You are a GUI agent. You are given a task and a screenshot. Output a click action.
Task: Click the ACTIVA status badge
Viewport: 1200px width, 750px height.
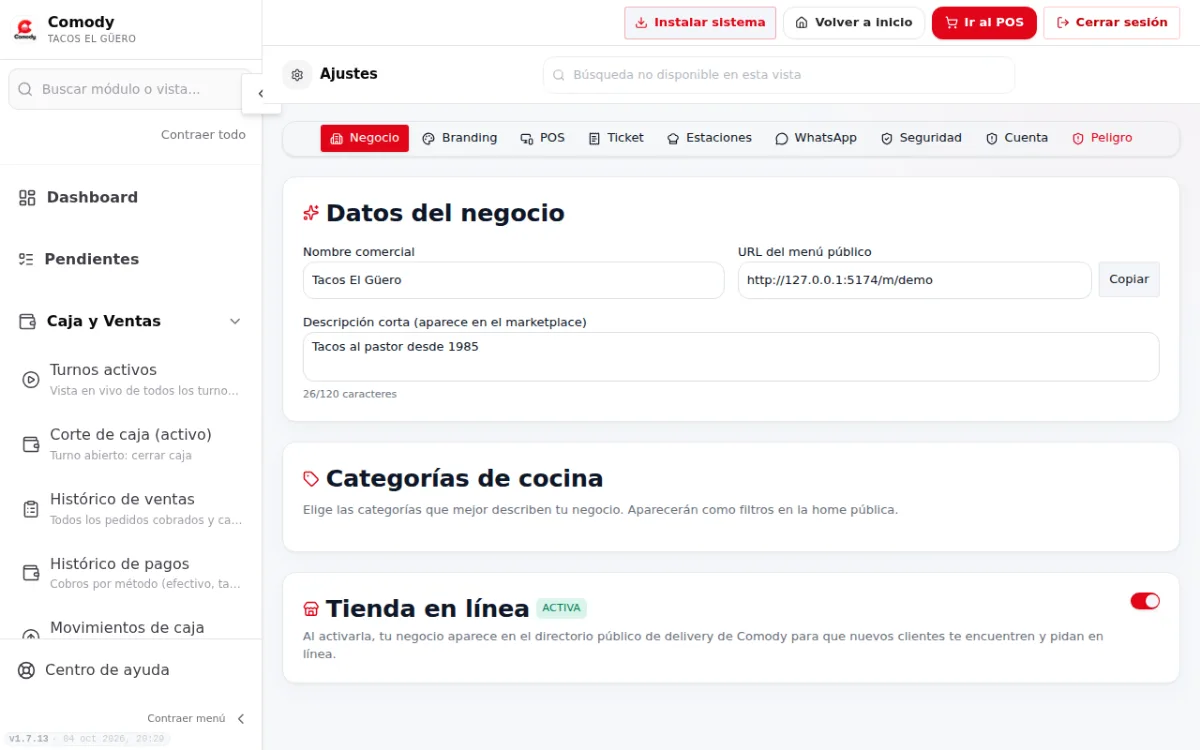pos(561,608)
